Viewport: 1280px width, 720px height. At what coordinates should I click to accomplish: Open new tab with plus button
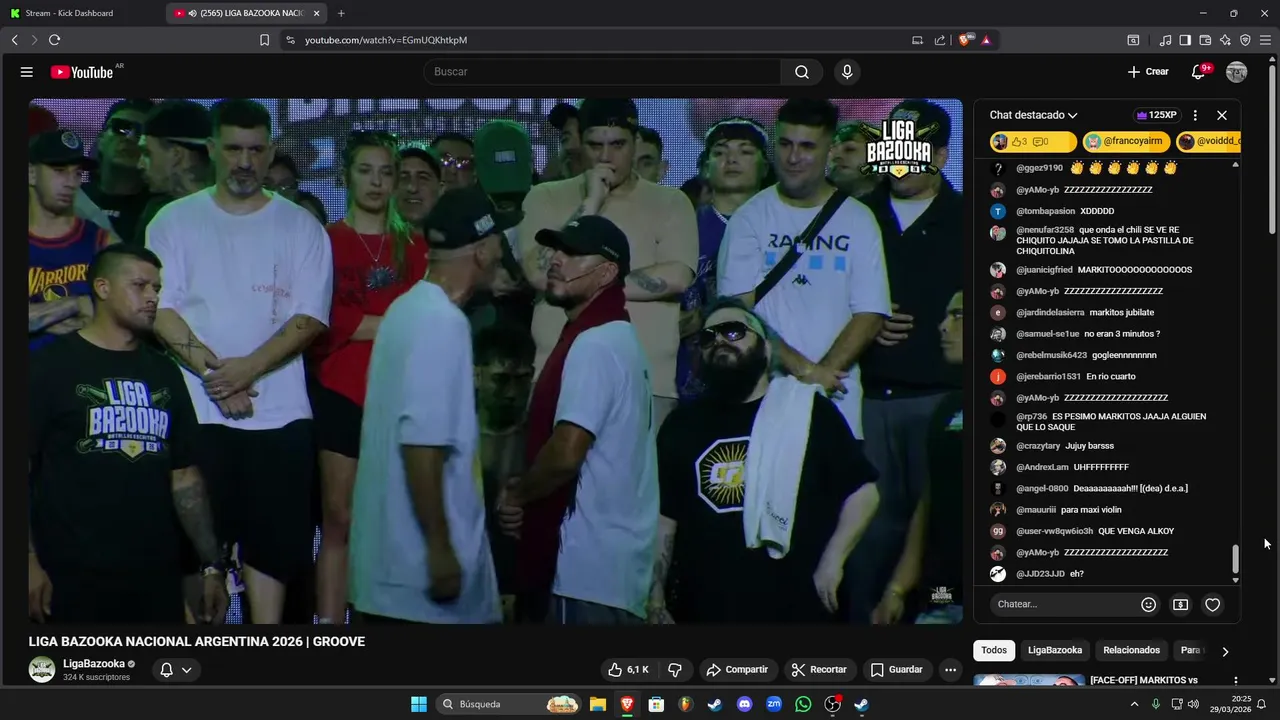[x=341, y=13]
